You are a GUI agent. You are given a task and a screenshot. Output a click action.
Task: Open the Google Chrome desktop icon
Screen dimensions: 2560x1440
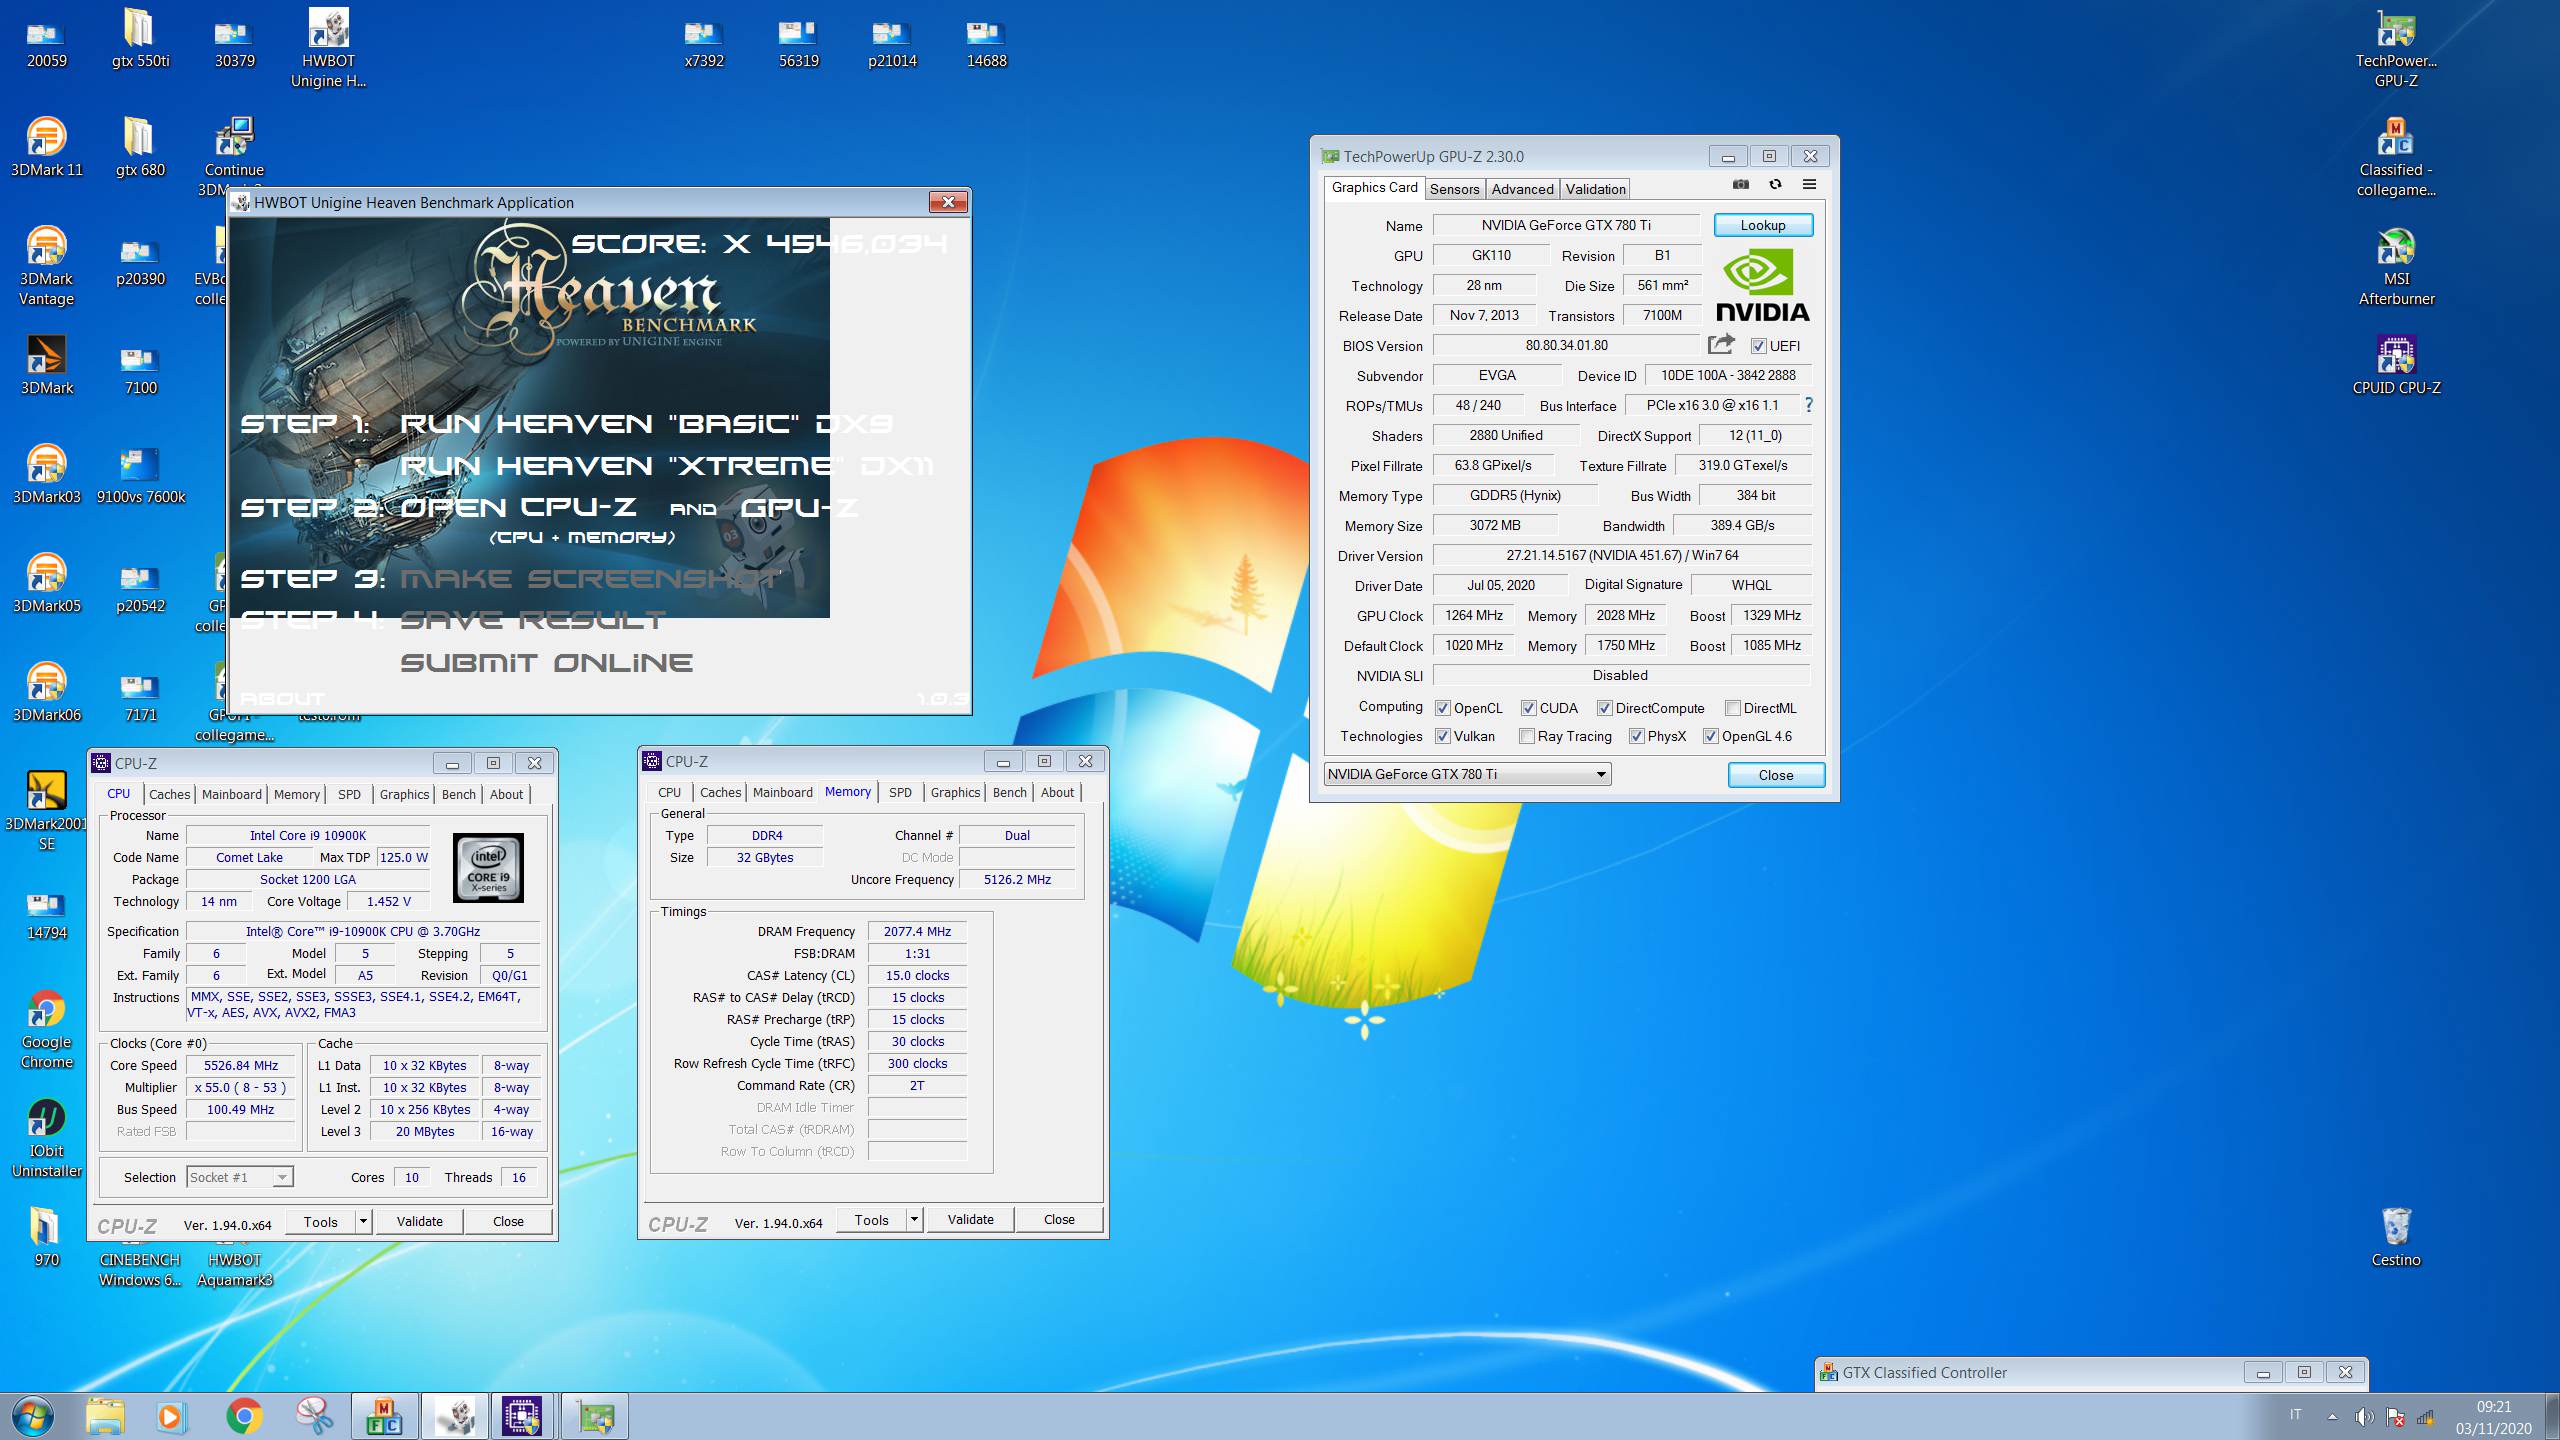coord(46,1030)
